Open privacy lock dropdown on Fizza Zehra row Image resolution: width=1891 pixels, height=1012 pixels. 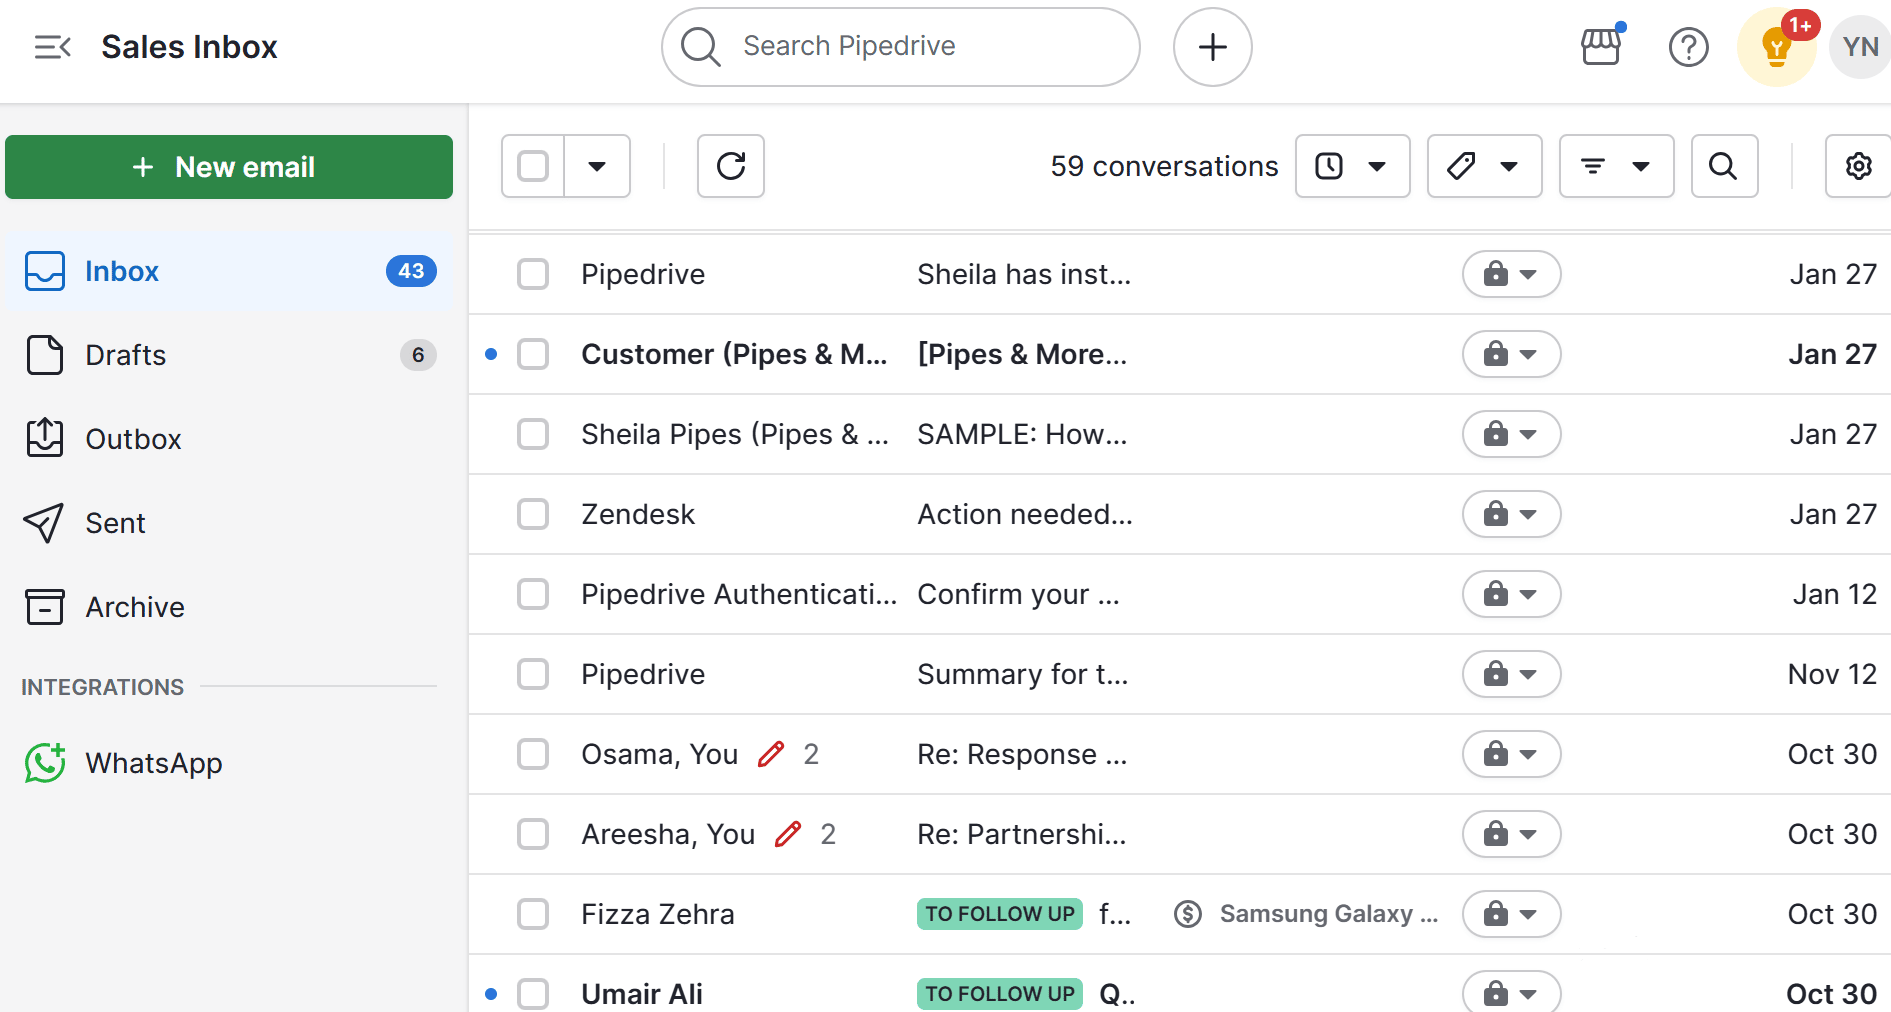point(1512,914)
